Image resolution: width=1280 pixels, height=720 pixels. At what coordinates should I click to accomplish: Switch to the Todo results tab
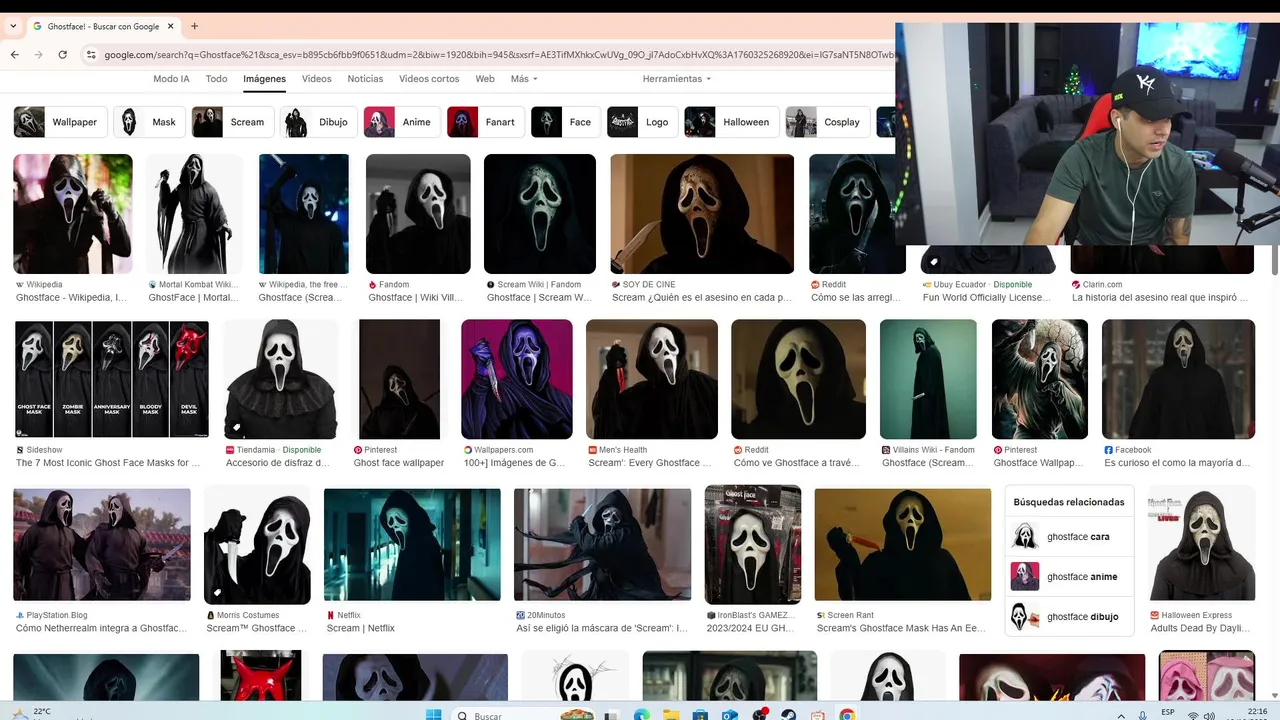[216, 79]
